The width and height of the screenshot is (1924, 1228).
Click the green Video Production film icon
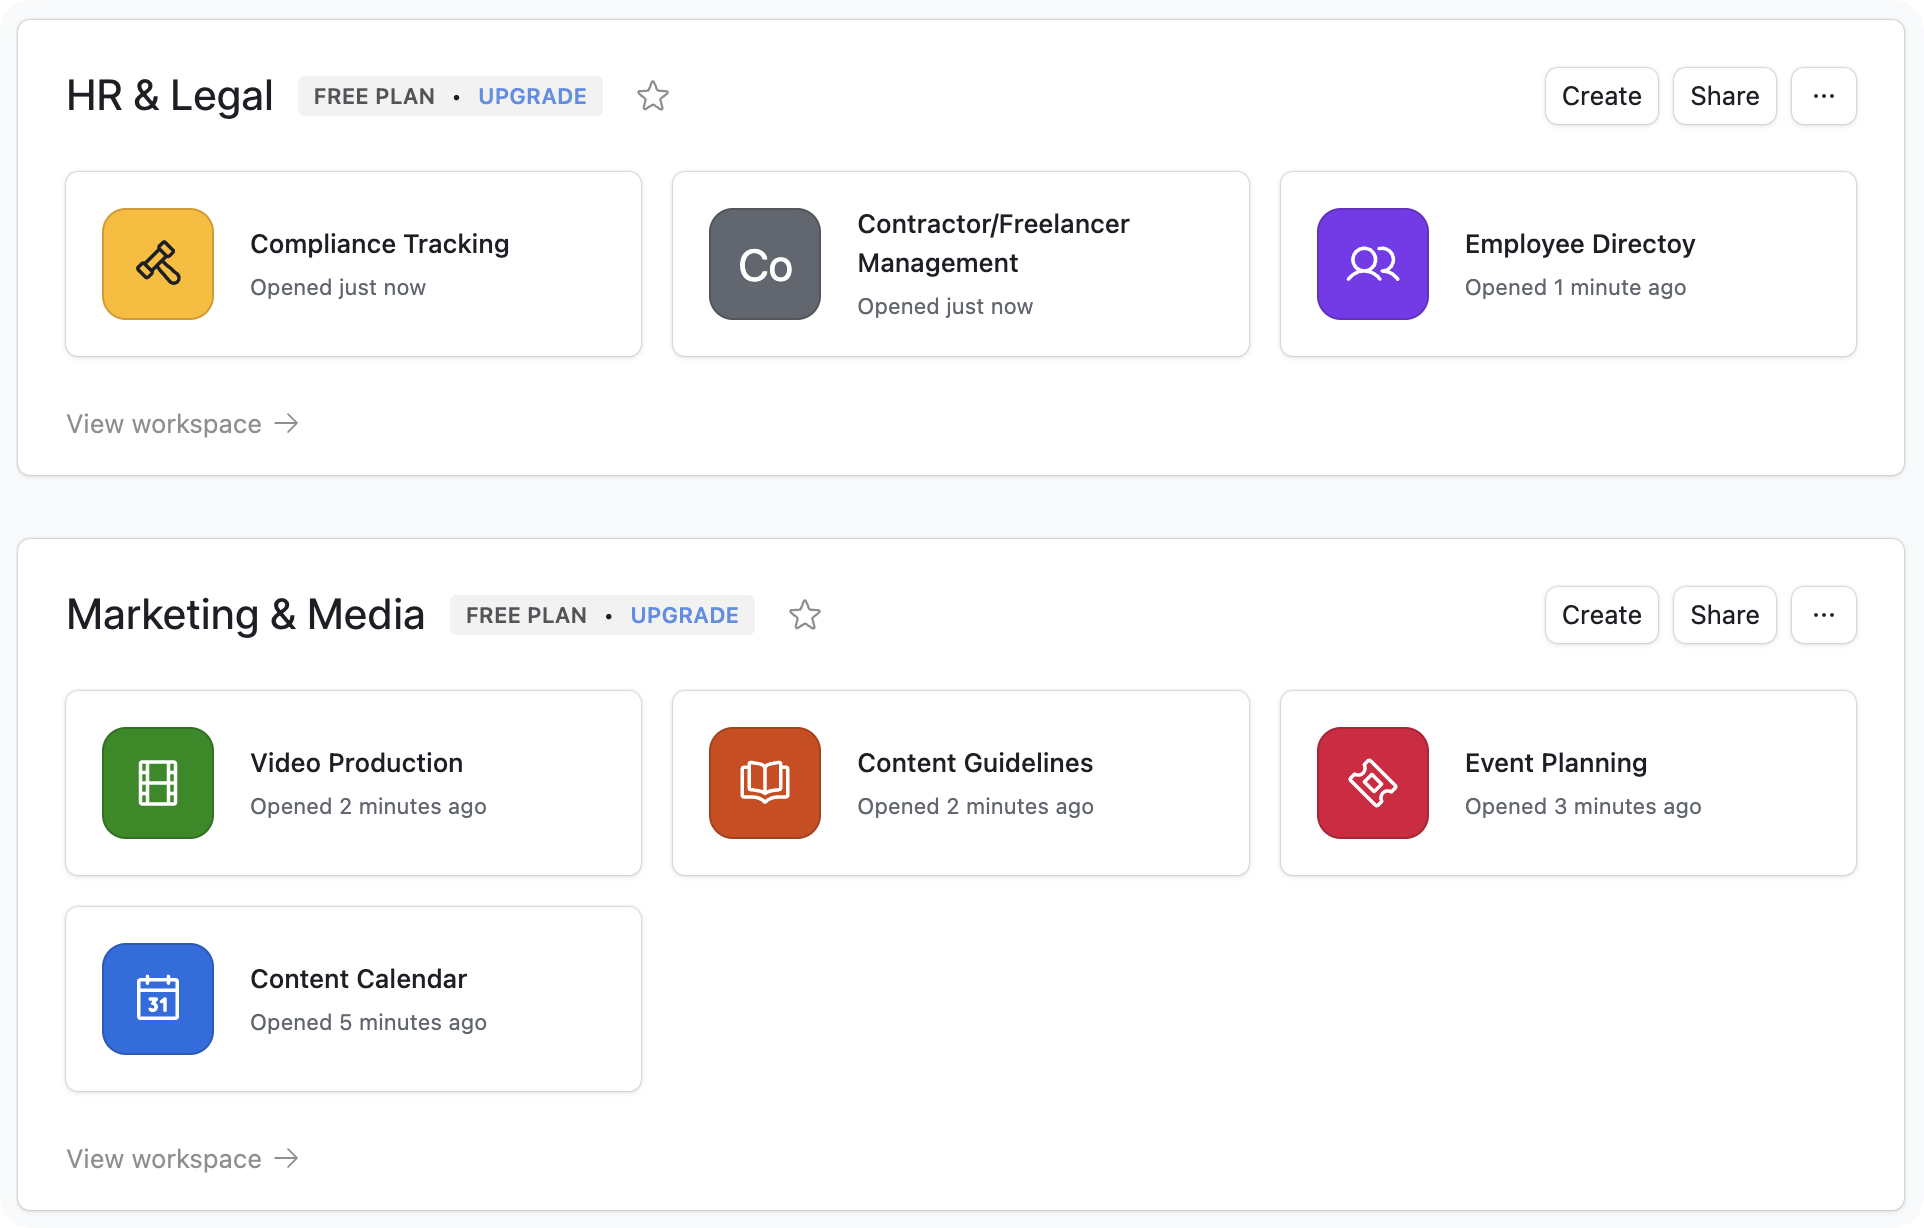point(158,783)
